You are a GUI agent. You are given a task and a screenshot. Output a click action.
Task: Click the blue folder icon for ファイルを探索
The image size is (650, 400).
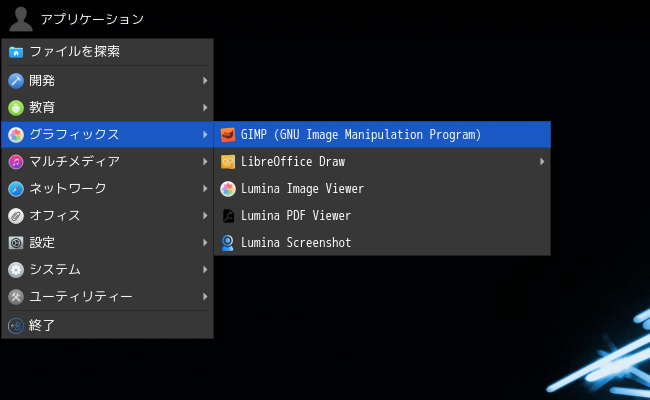click(x=16, y=52)
